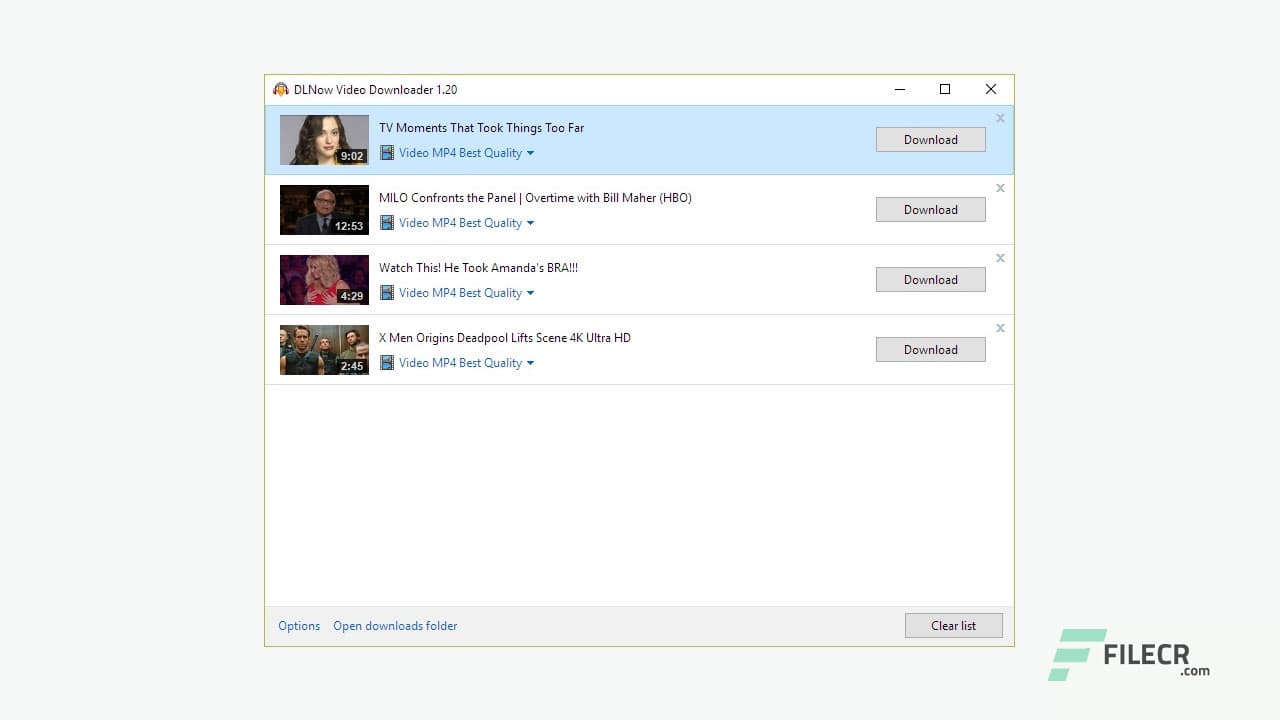Click the video format icon for TV Moments row
The height and width of the screenshot is (720, 1280).
(387, 152)
